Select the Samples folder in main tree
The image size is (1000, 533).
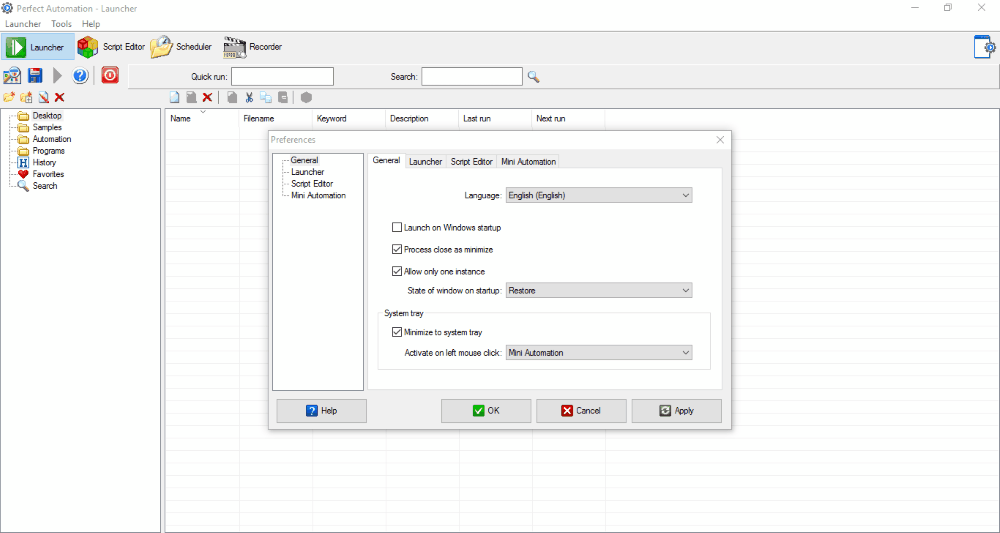point(47,128)
